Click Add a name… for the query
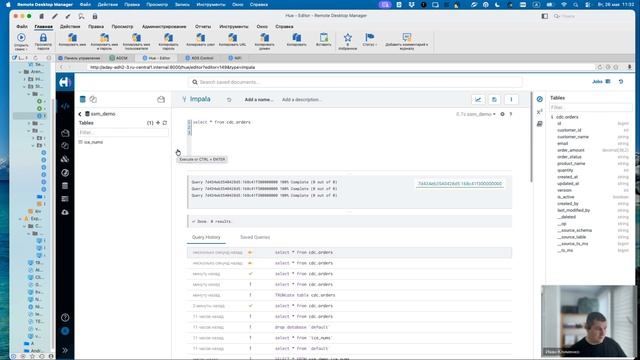Screen dimensions: 640x360 tap(259, 100)
